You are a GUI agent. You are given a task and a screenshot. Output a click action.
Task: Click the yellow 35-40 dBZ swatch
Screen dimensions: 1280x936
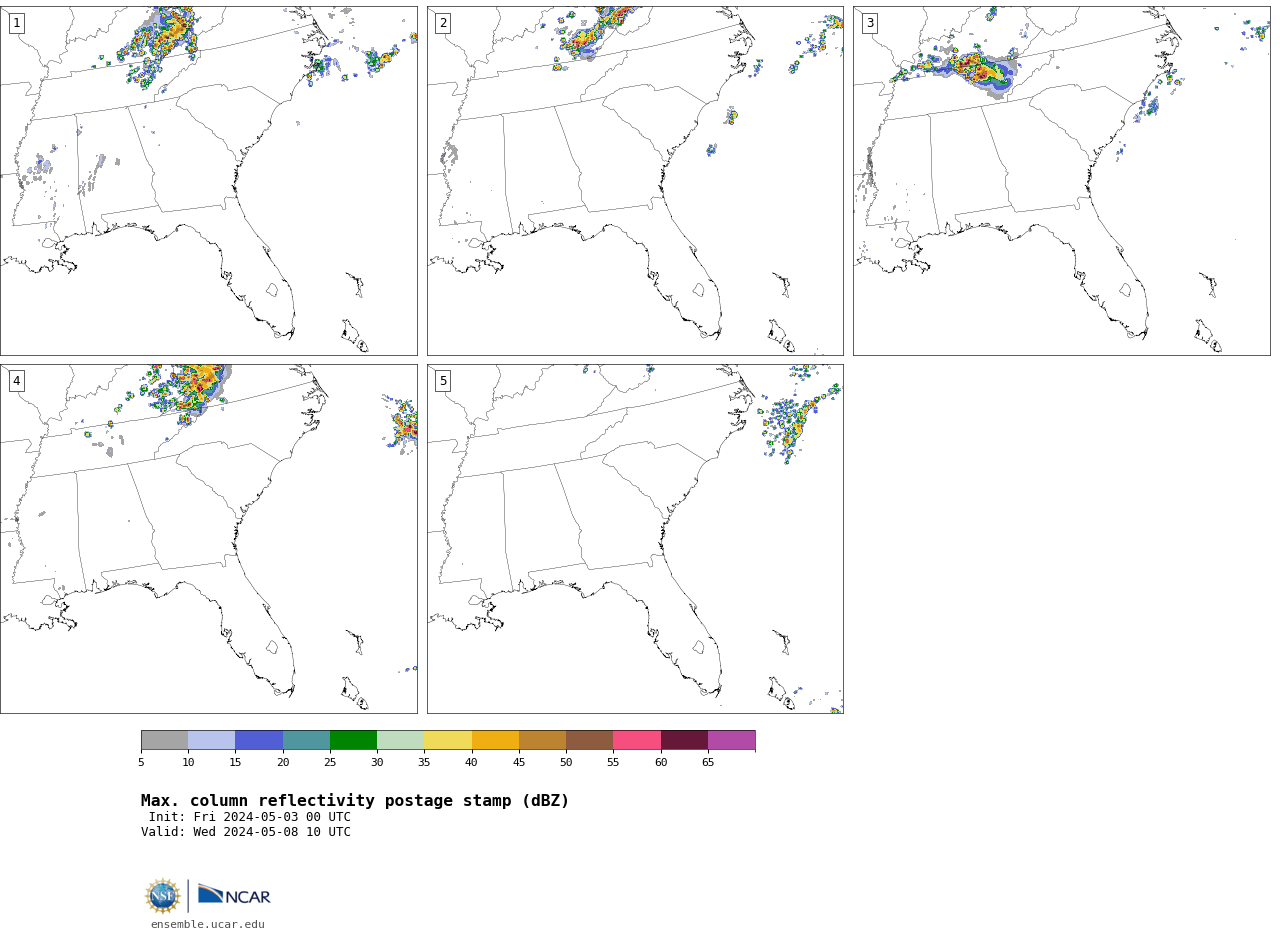pyautogui.click(x=448, y=740)
